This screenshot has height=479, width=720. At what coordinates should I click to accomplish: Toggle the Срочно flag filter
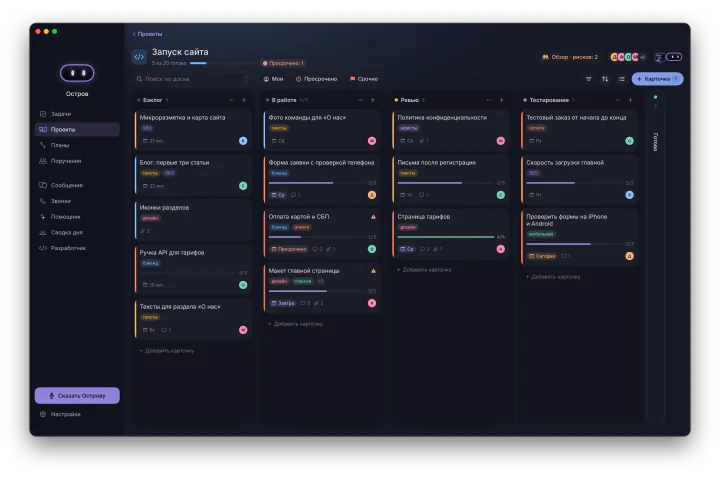(x=364, y=79)
